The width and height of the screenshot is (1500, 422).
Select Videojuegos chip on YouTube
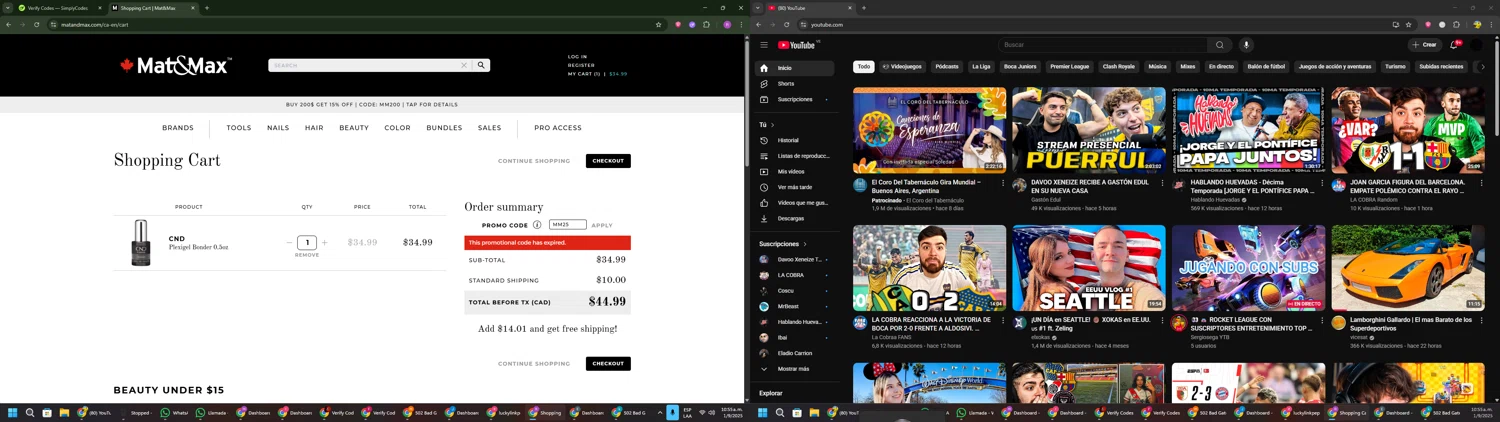point(902,67)
